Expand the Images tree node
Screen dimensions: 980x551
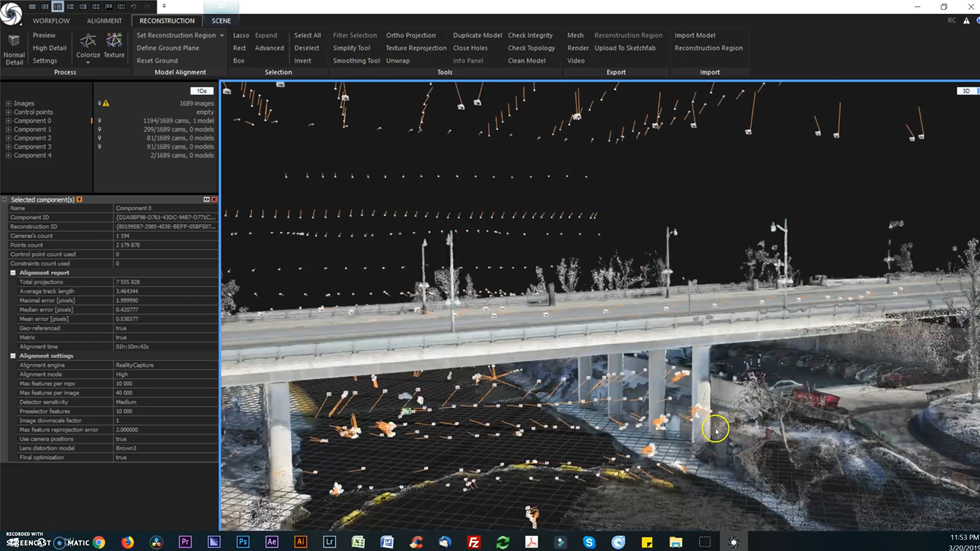(8, 103)
